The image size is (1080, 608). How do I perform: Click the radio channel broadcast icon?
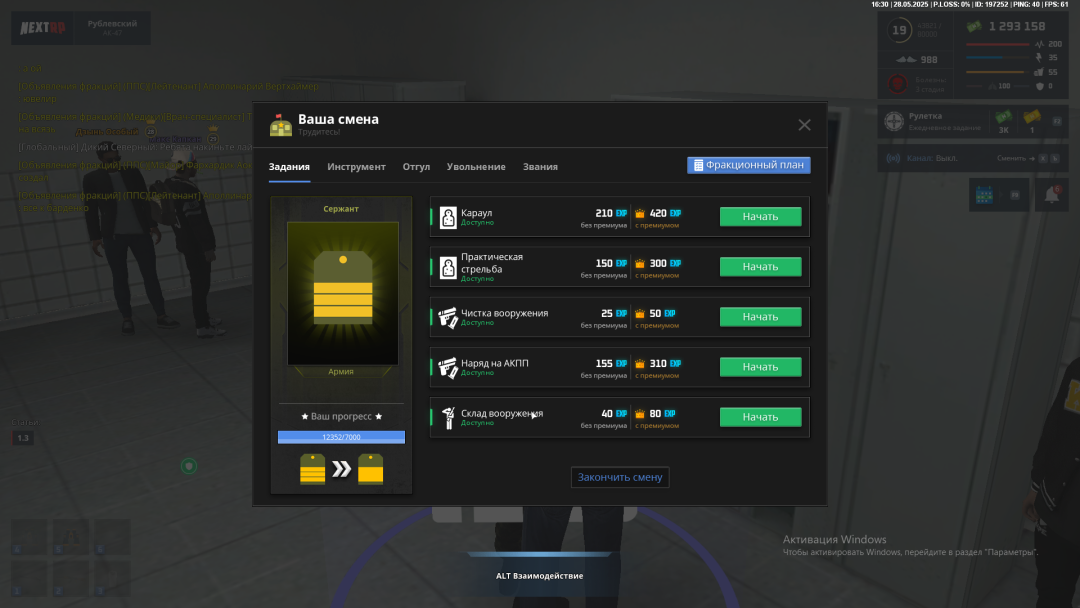(x=894, y=158)
